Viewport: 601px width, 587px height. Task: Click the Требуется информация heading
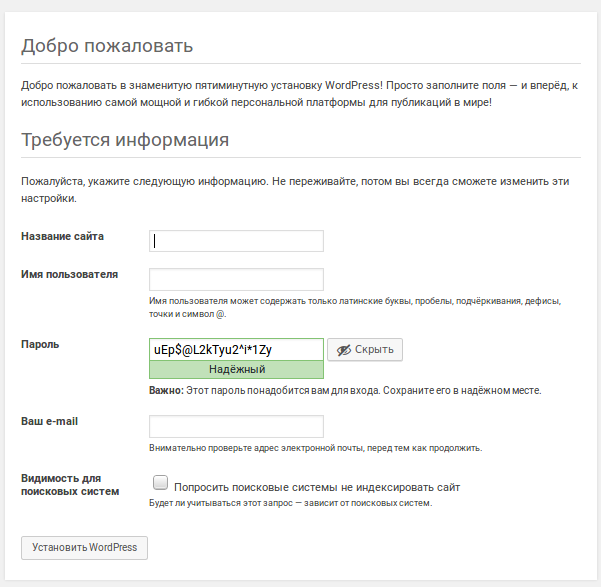pyautogui.click(x=125, y=139)
